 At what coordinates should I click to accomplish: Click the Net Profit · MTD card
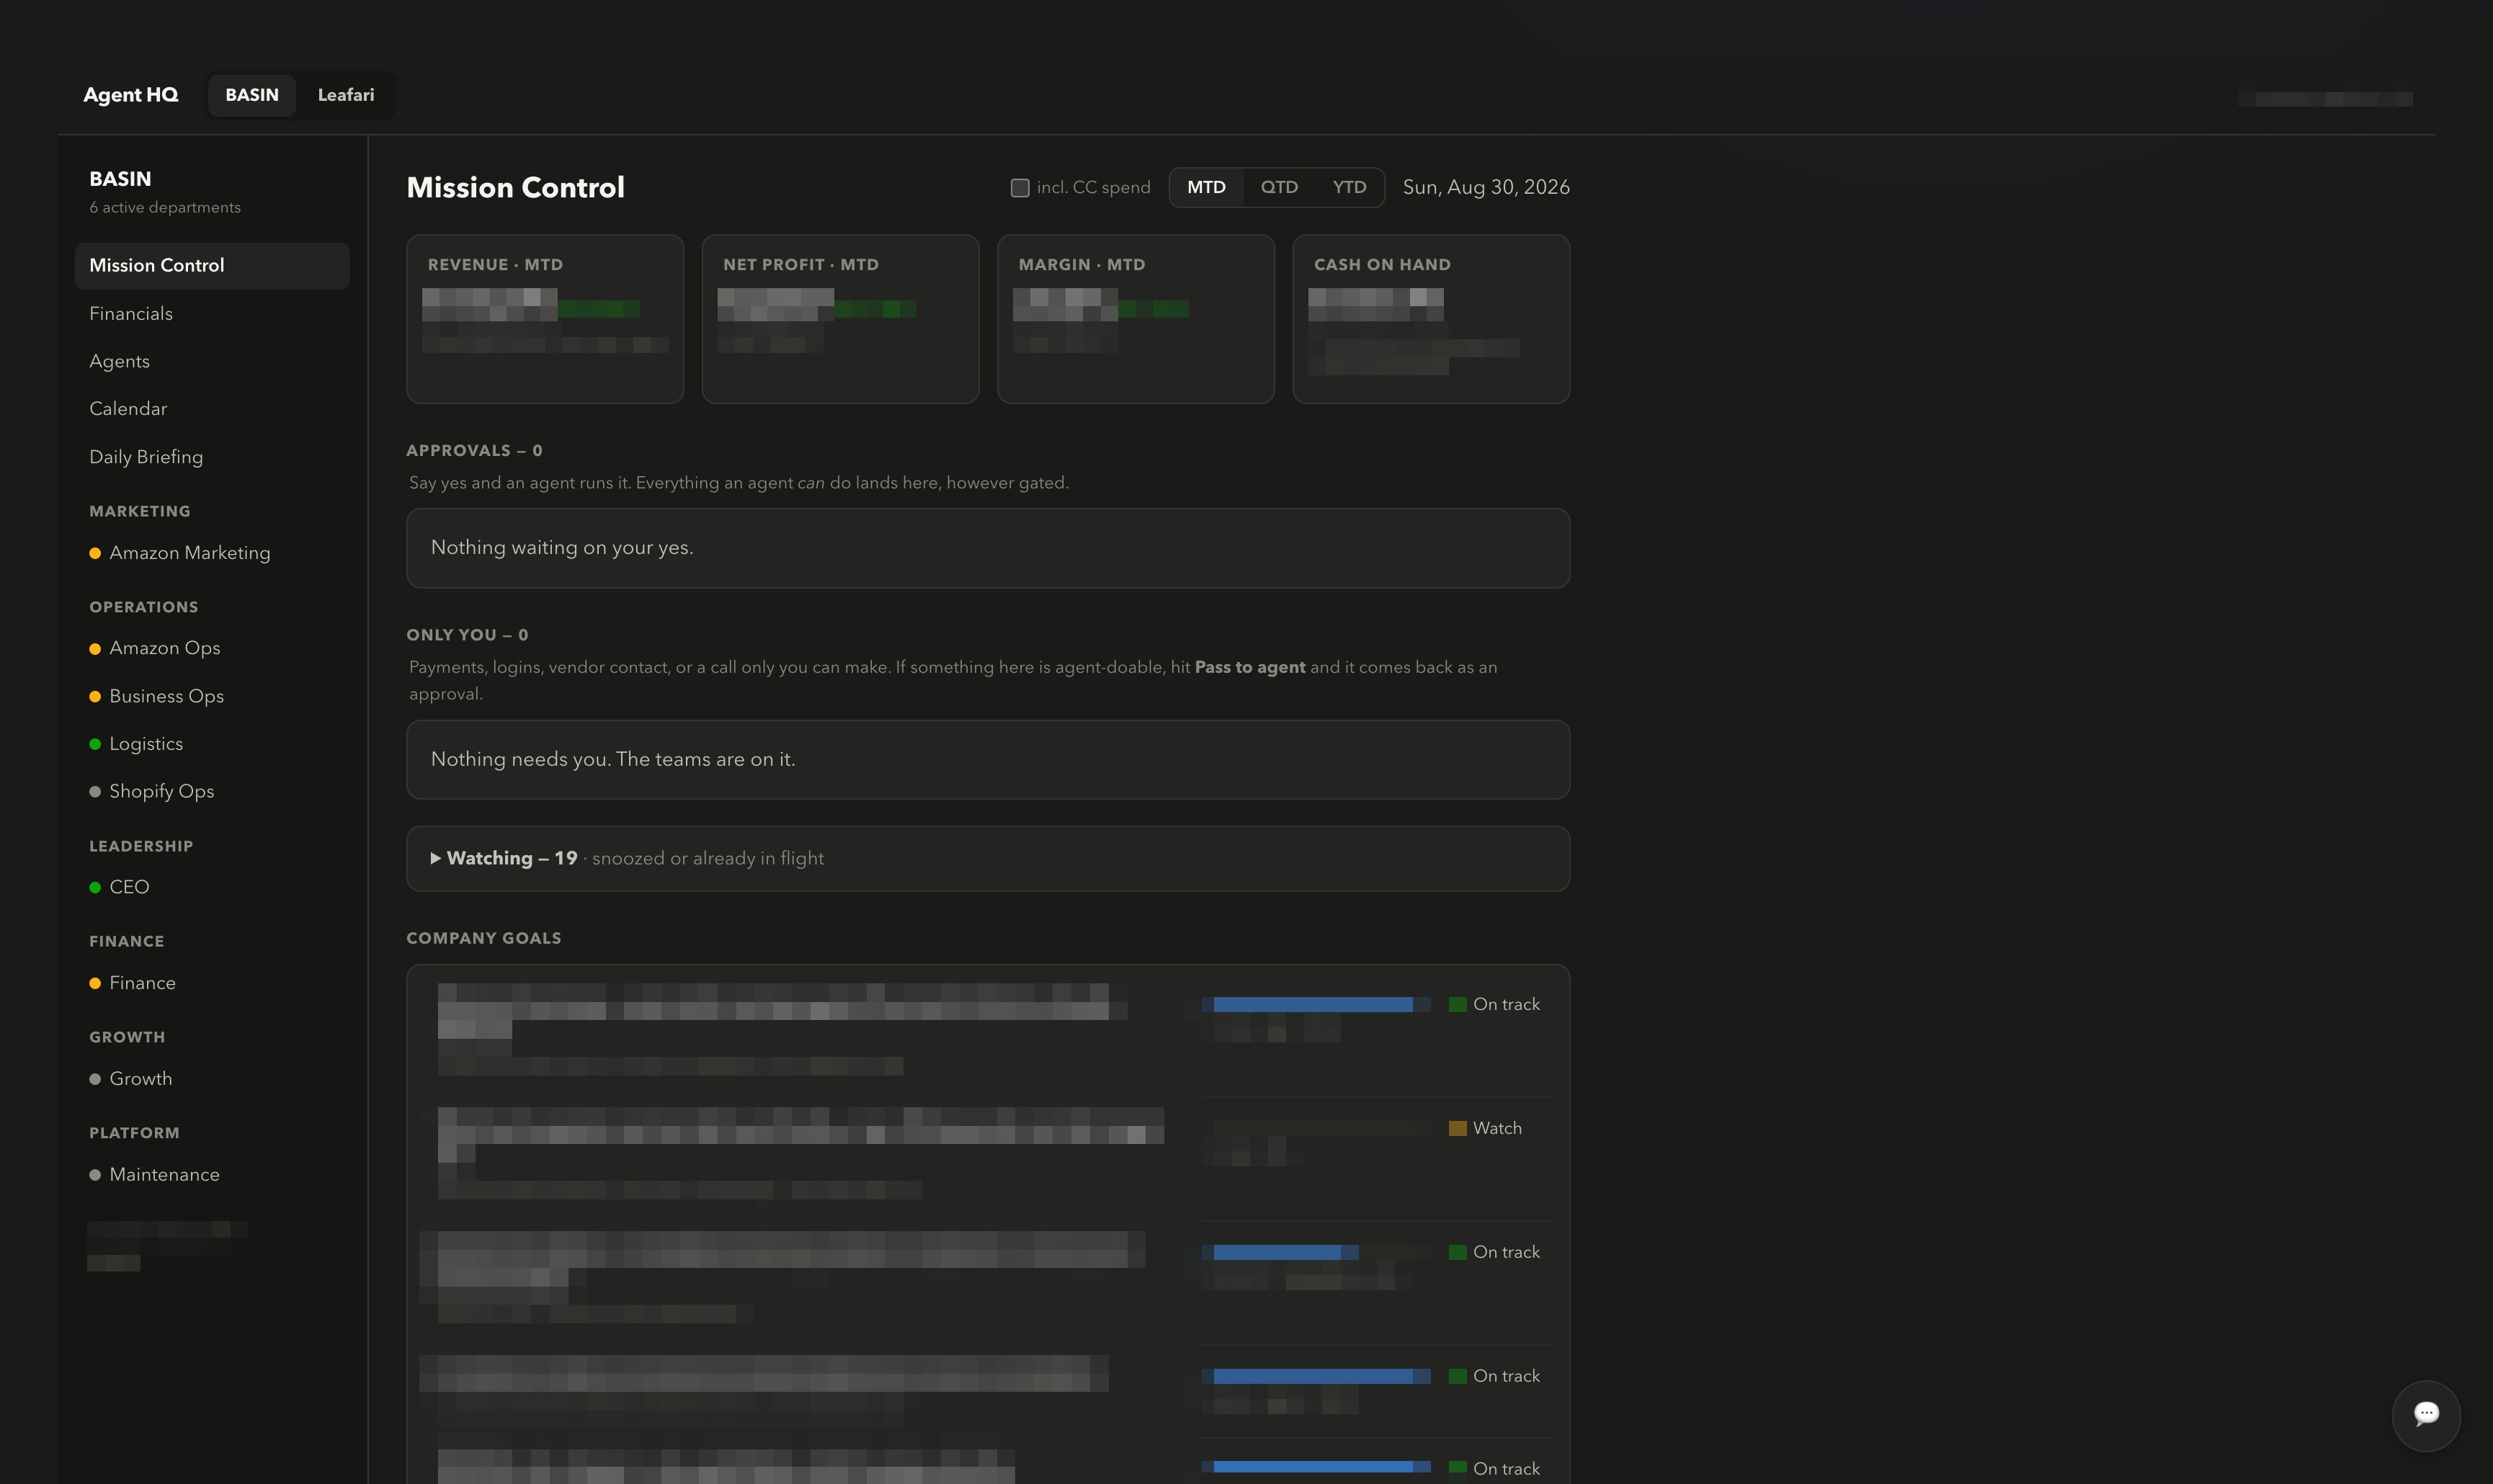(840, 319)
